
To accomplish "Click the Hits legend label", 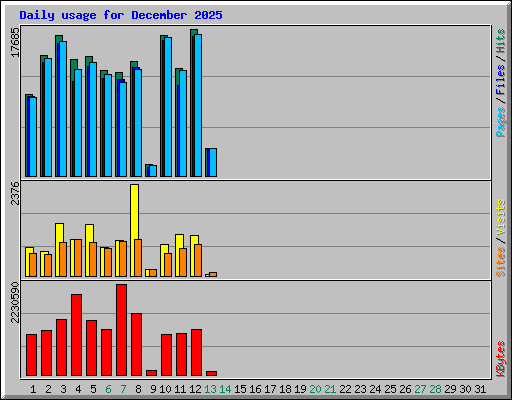I will [x=501, y=41].
